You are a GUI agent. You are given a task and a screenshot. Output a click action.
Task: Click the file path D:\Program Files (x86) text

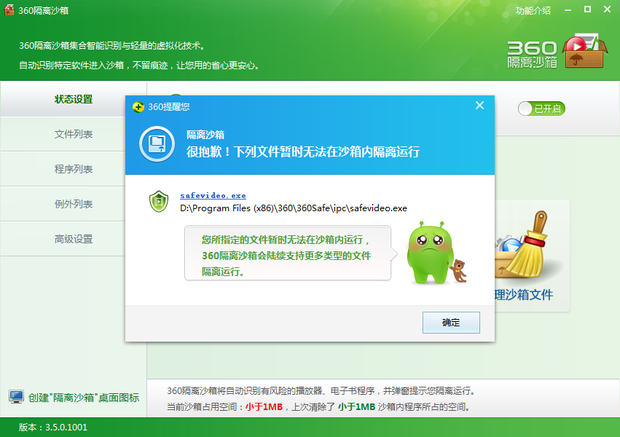(293, 208)
